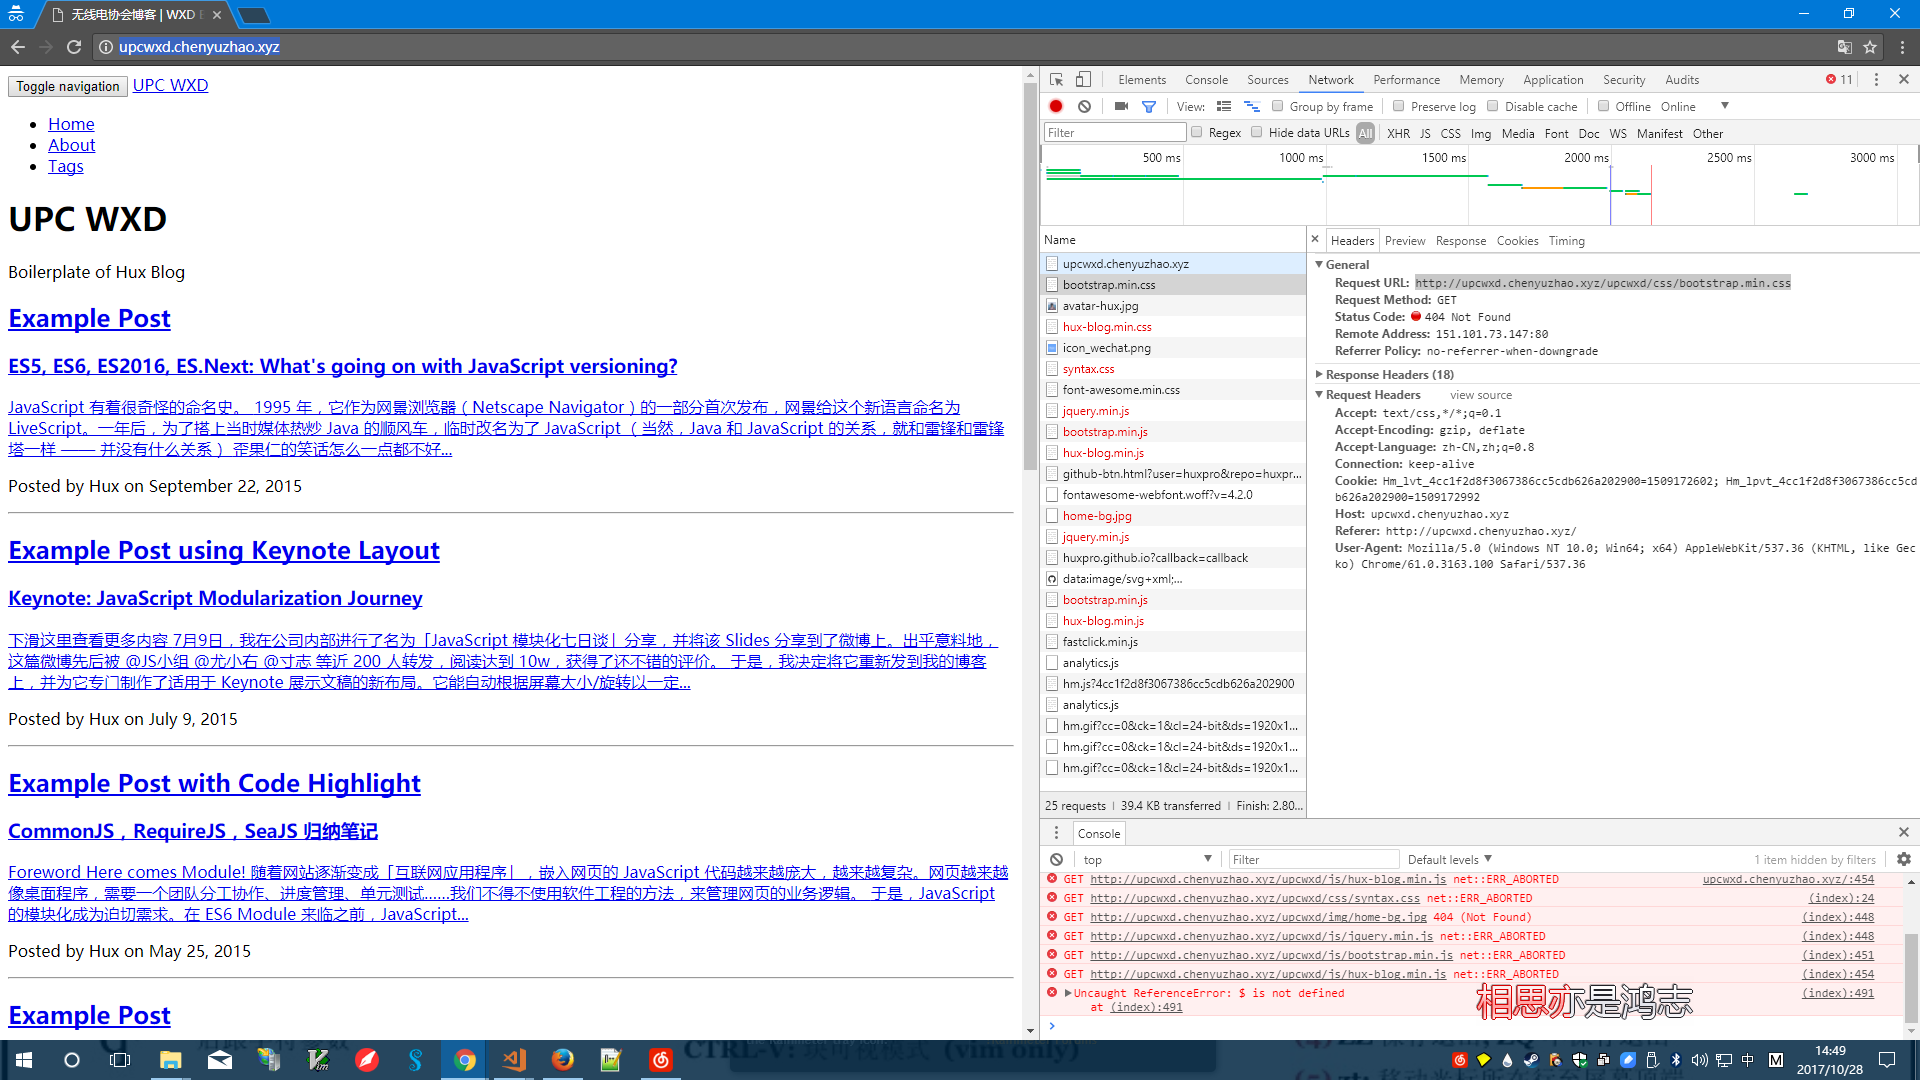Switch to the Elements panel tab
This screenshot has width=1920, height=1080.
click(x=1142, y=80)
